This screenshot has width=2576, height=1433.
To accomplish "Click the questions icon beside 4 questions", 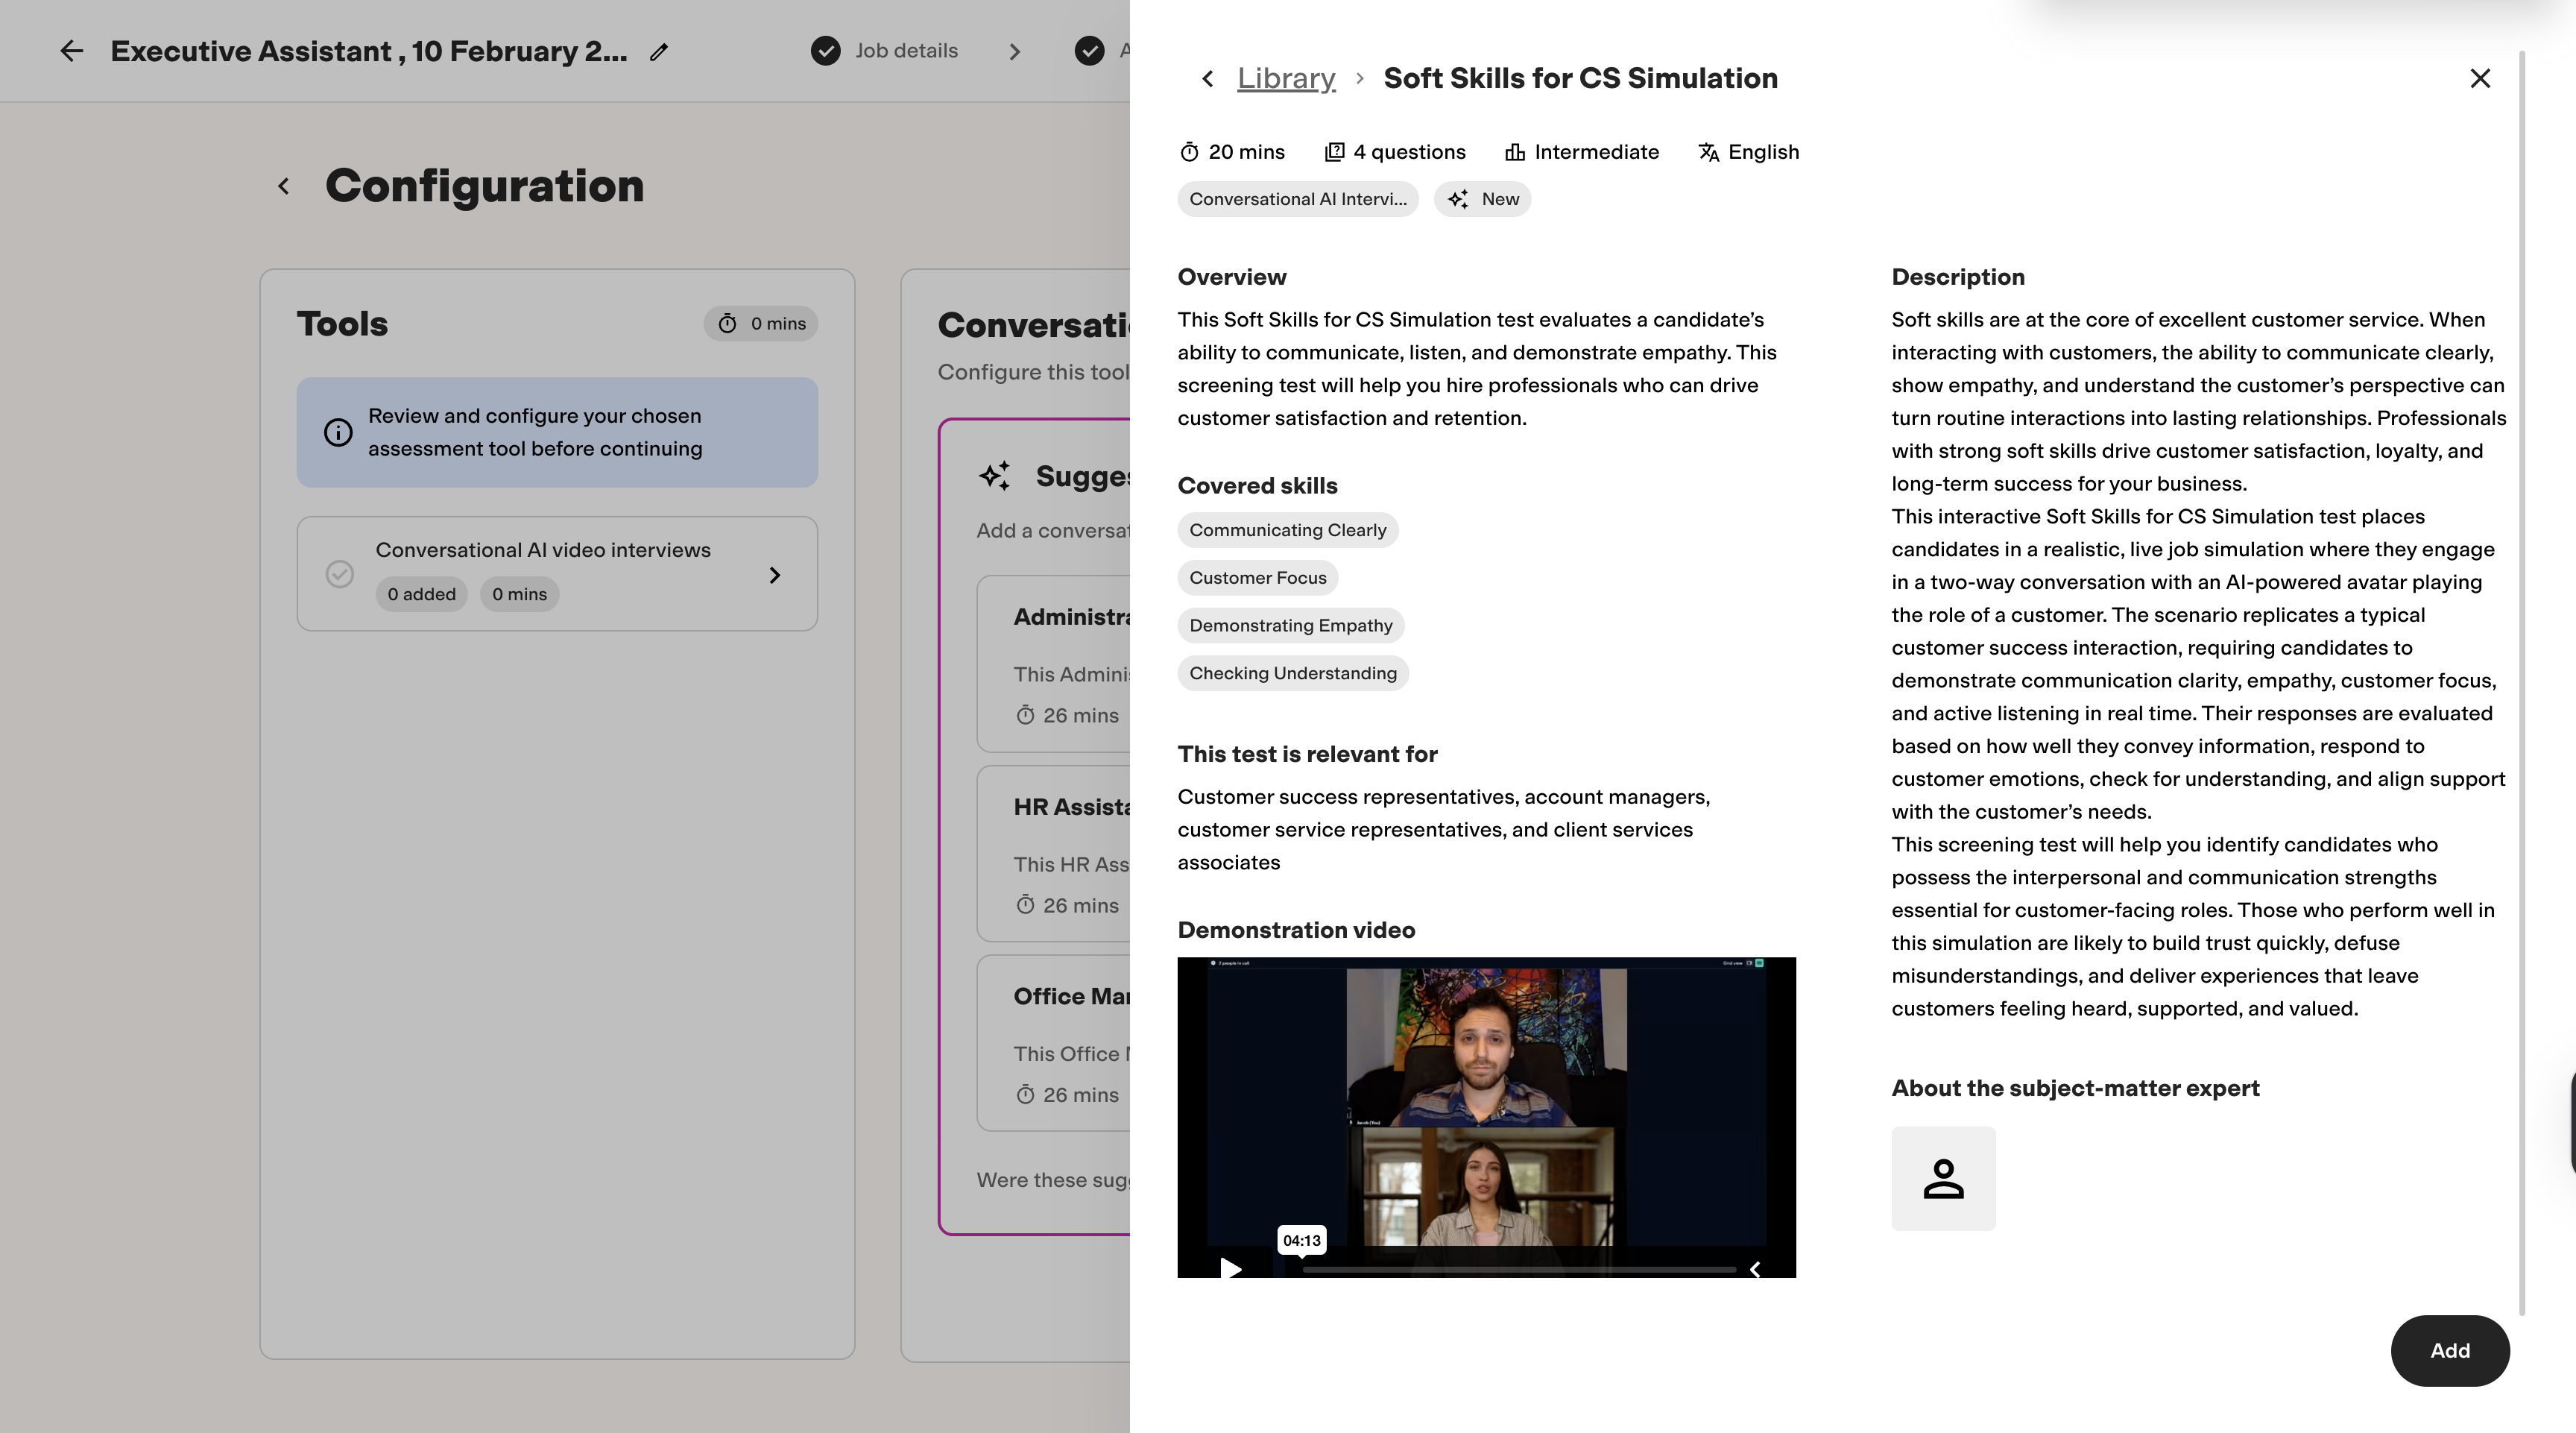I will (x=1334, y=152).
